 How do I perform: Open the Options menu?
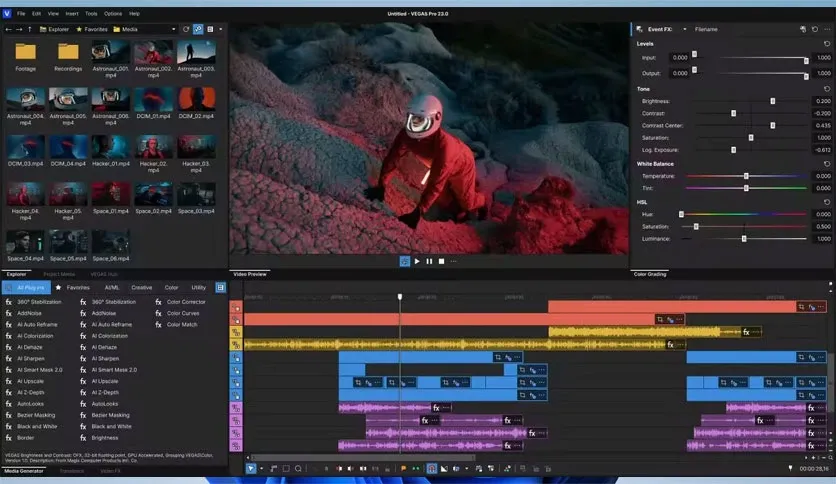112,13
